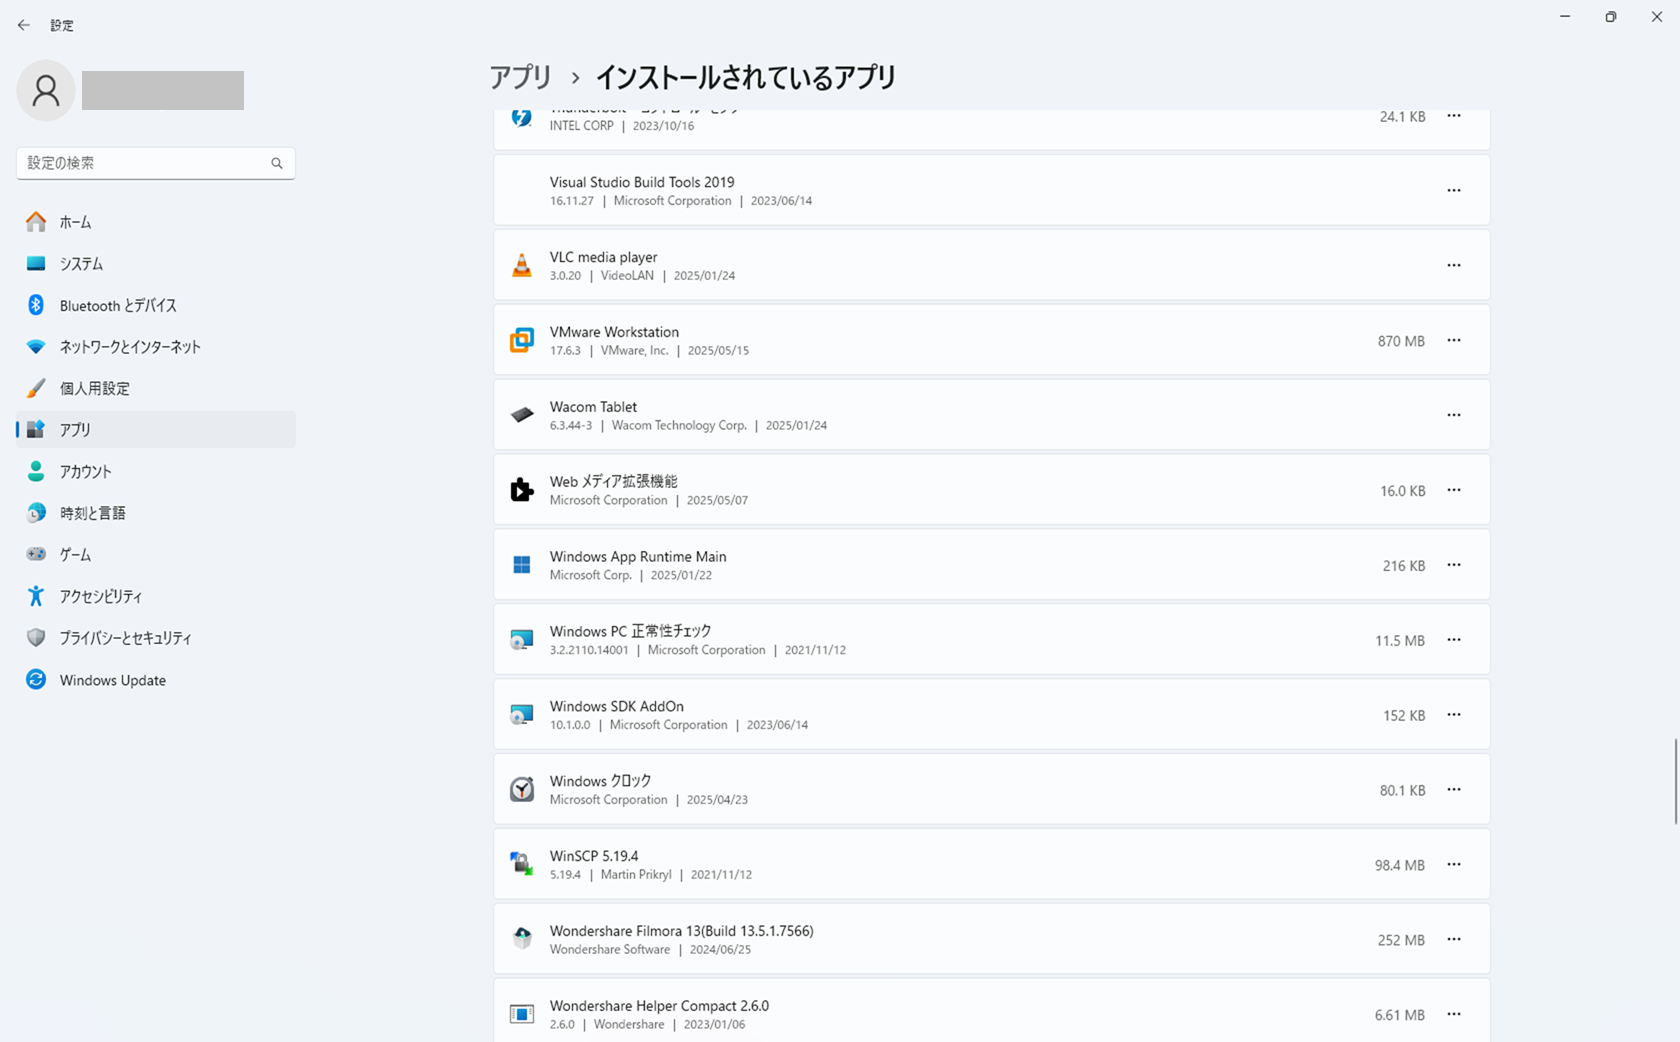Image resolution: width=1680 pixels, height=1042 pixels.
Task: Go to アプリ breadcrumb link
Action: [x=520, y=77]
